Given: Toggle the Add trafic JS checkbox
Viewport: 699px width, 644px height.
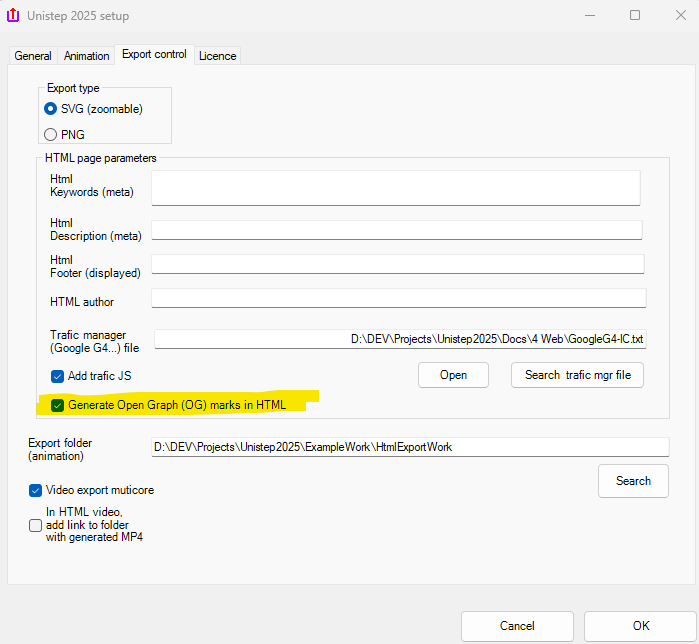Looking at the screenshot, I should 58,377.
